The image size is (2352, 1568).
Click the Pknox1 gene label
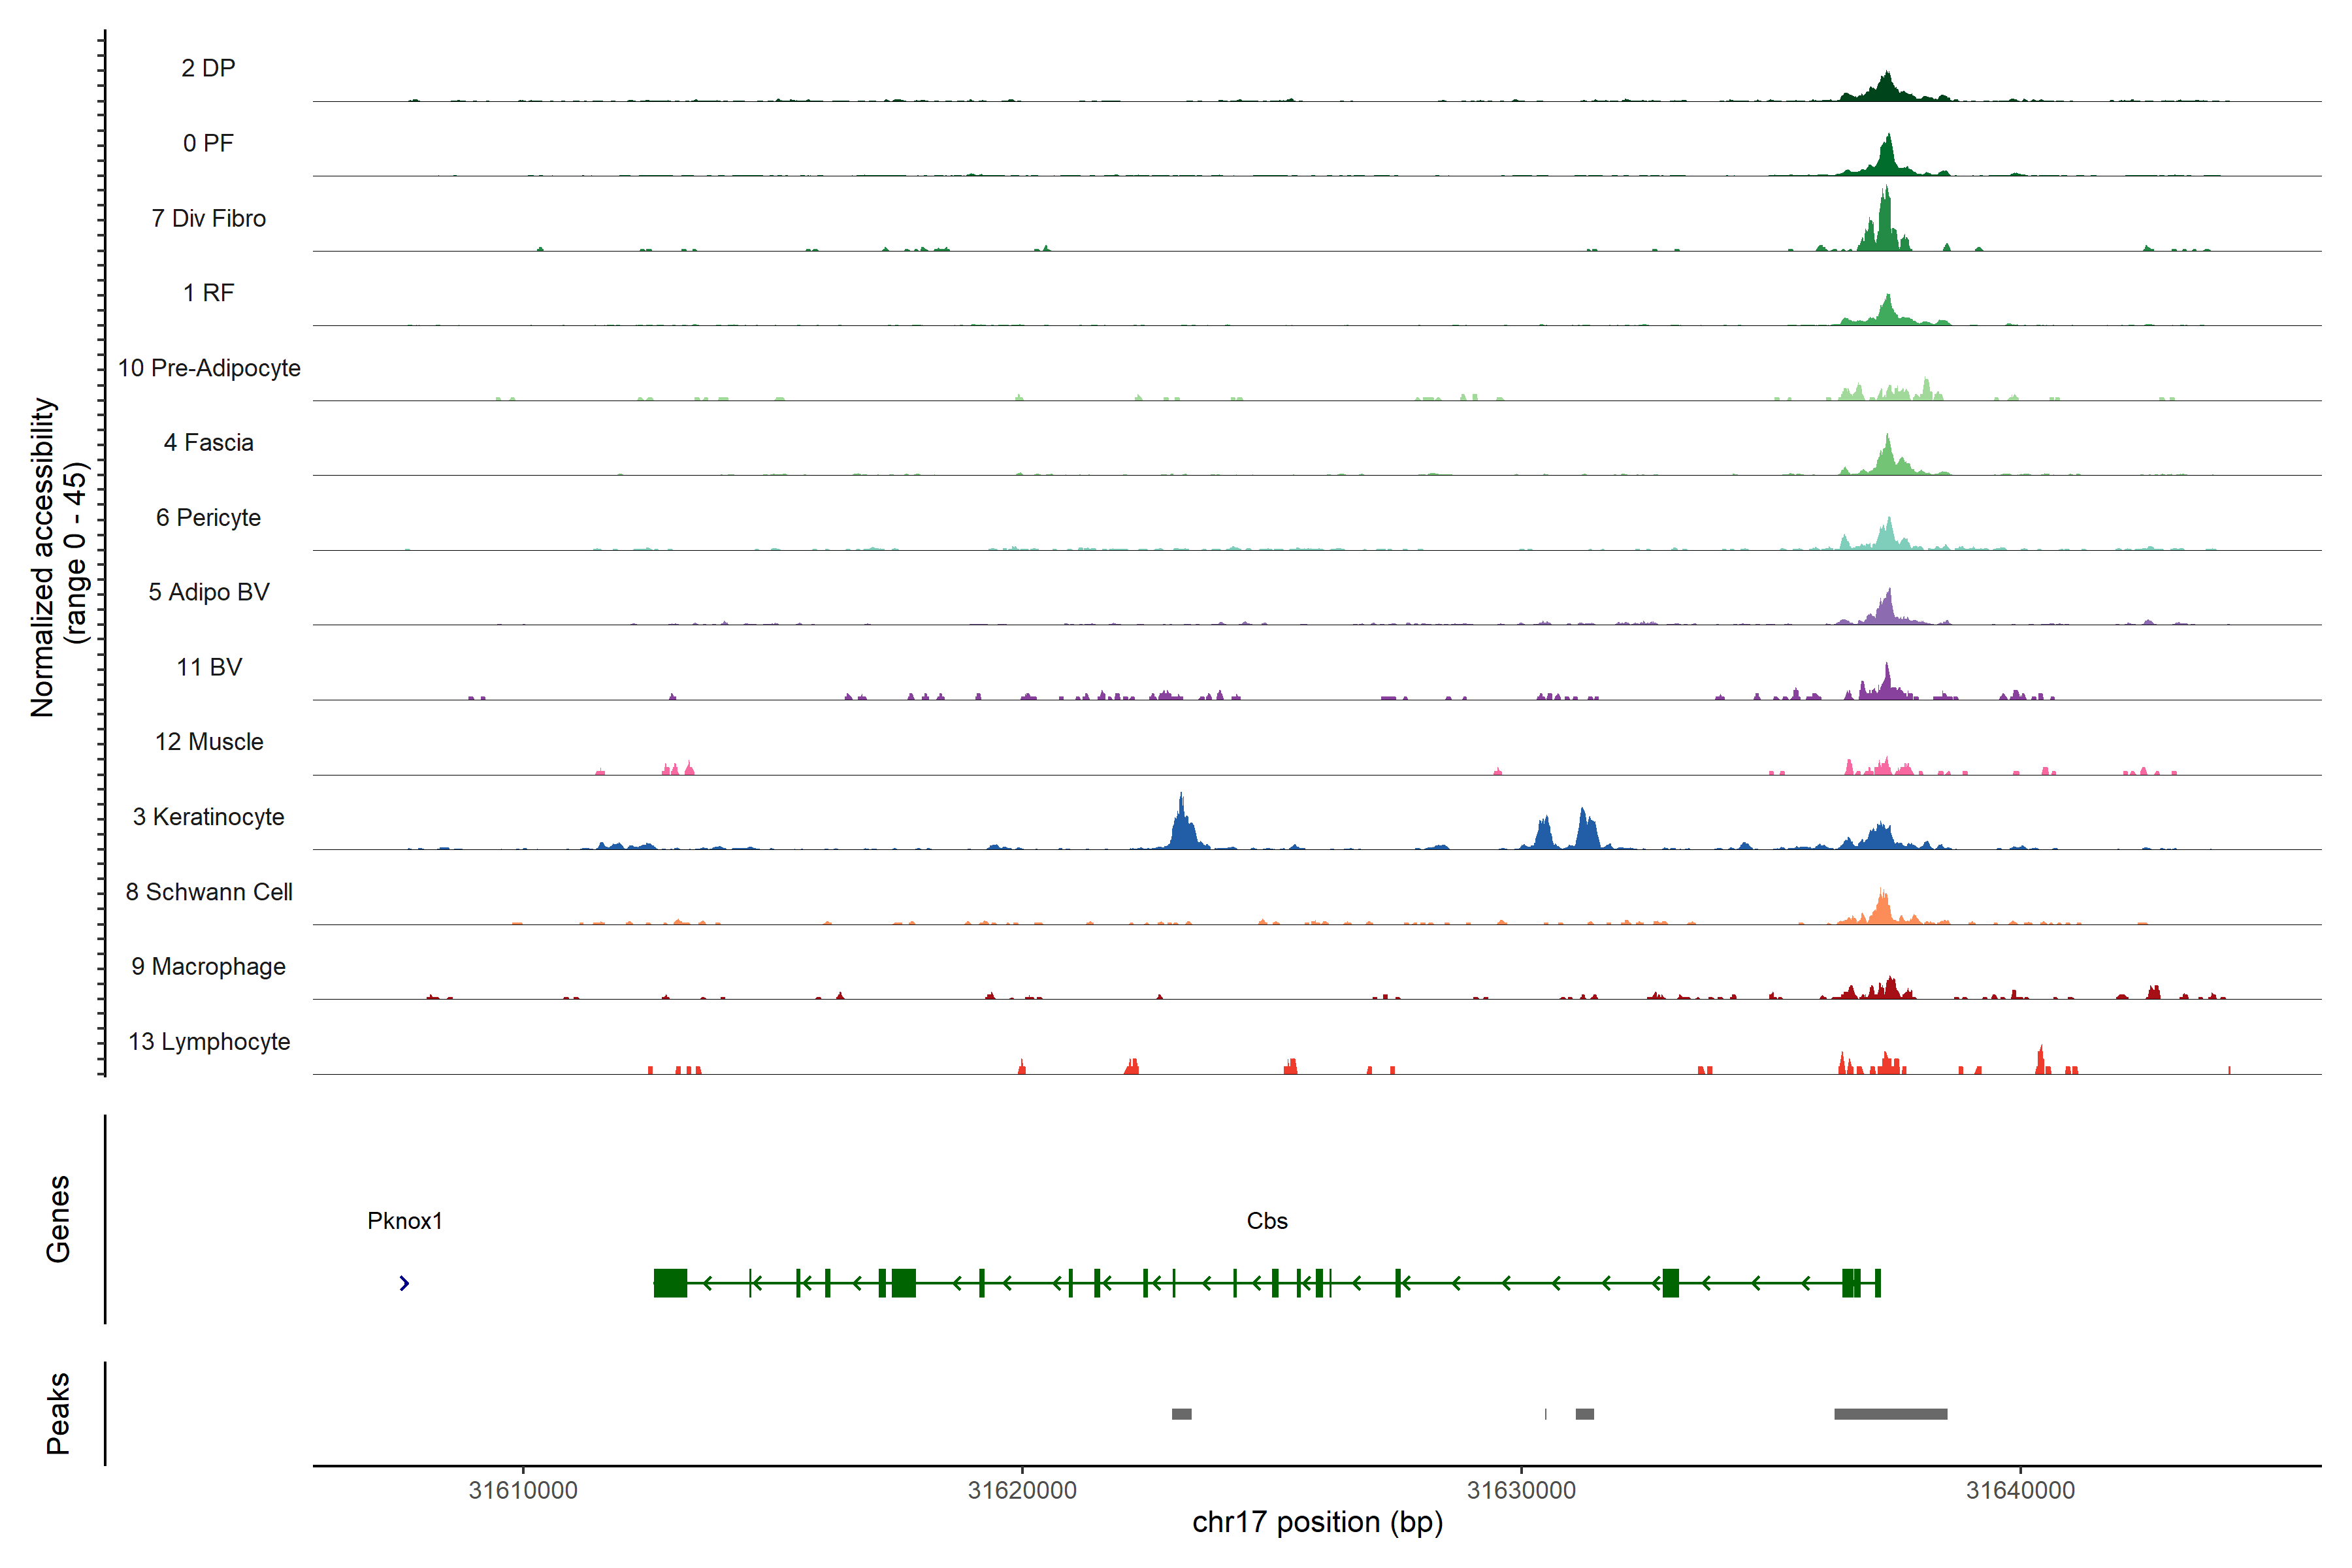point(404,1221)
